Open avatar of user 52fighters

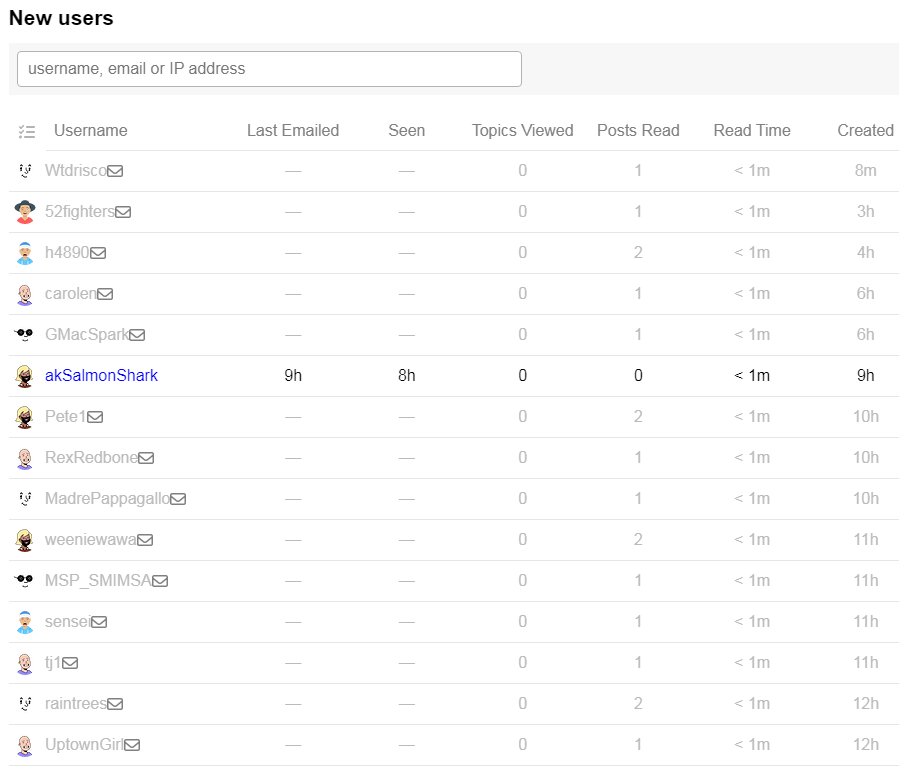point(25,212)
